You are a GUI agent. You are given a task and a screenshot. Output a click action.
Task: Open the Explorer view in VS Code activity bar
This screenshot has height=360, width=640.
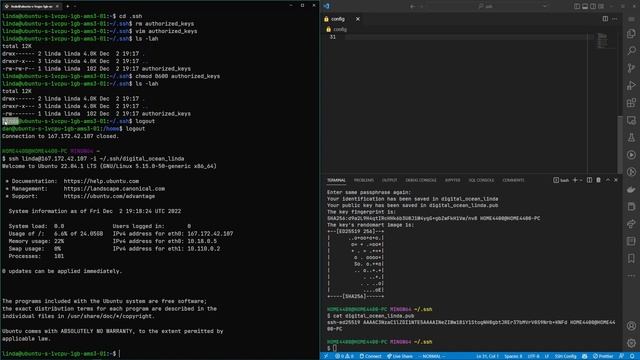pos(631,33)
